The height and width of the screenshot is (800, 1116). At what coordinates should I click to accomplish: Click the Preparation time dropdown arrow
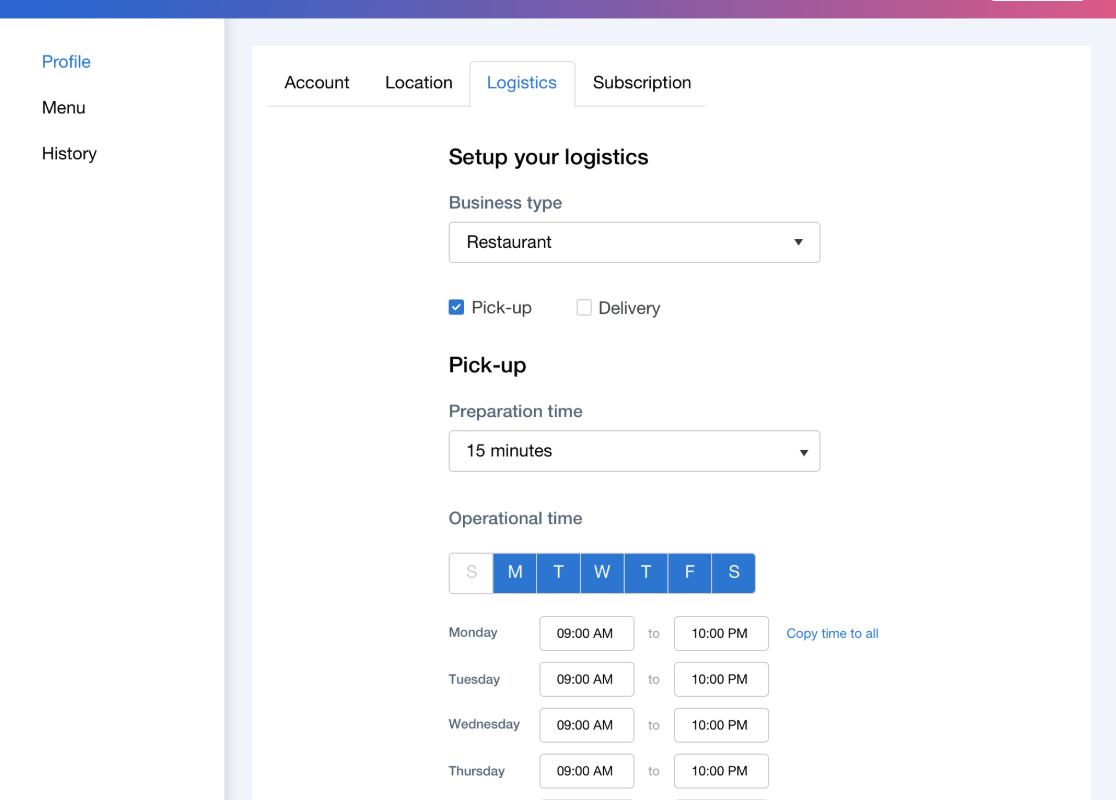pos(804,453)
